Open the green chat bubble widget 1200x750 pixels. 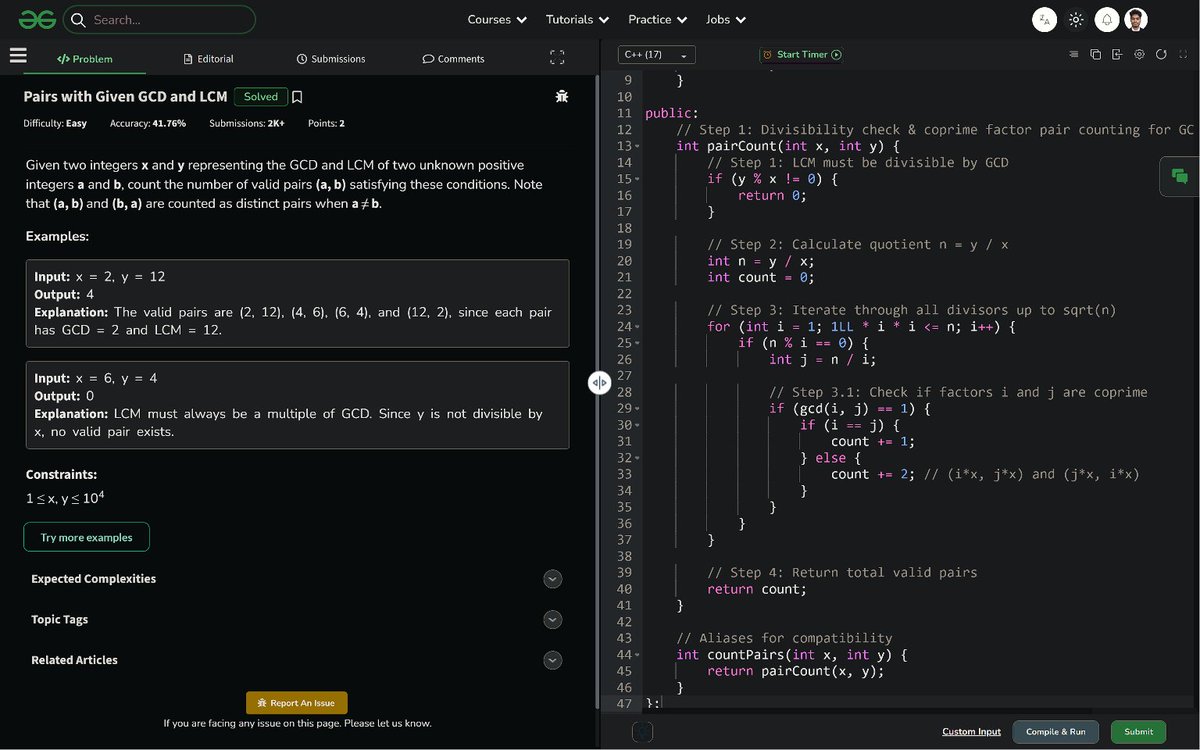point(1180,176)
